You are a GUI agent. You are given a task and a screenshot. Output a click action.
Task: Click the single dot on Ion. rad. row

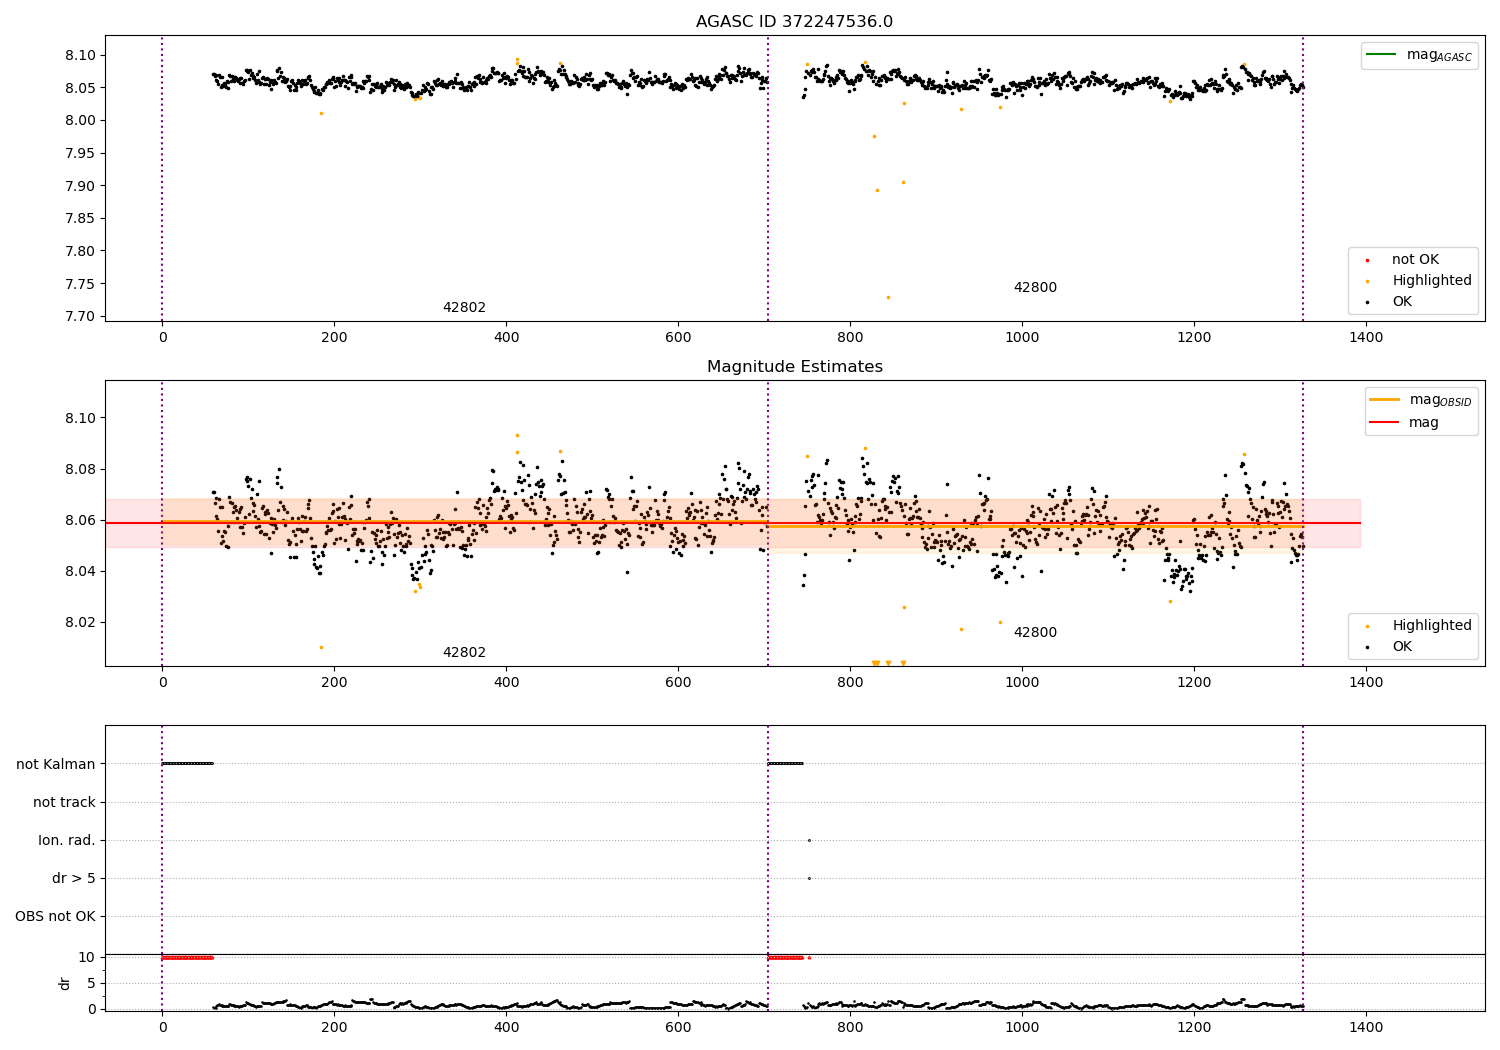point(809,840)
